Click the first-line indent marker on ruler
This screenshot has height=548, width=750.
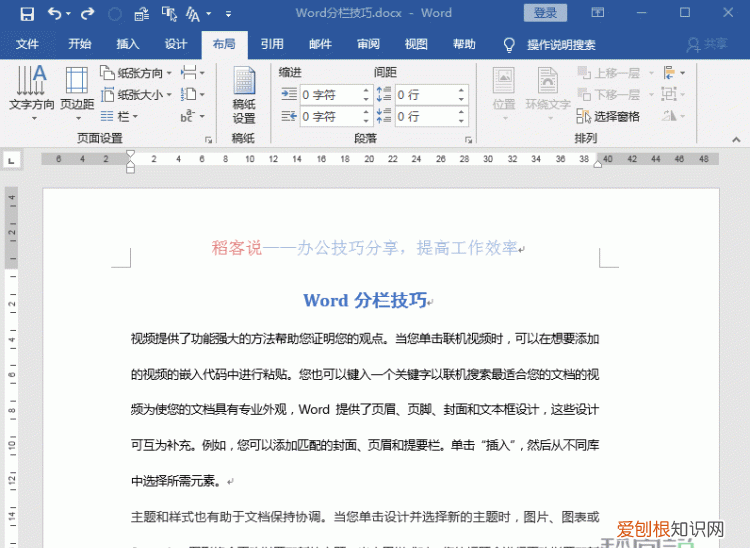pos(130,154)
